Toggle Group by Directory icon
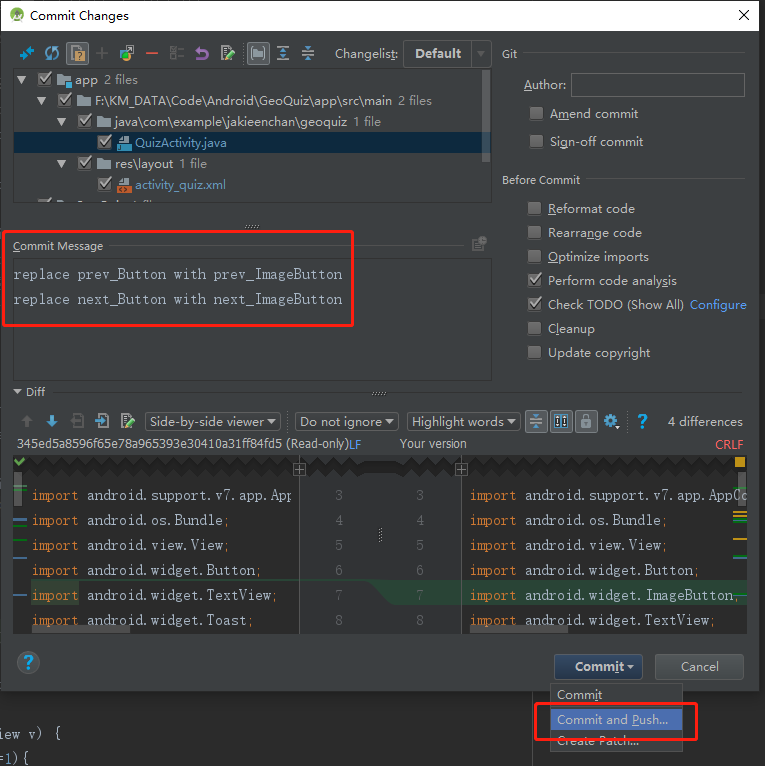The height and width of the screenshot is (766, 765). coord(258,53)
